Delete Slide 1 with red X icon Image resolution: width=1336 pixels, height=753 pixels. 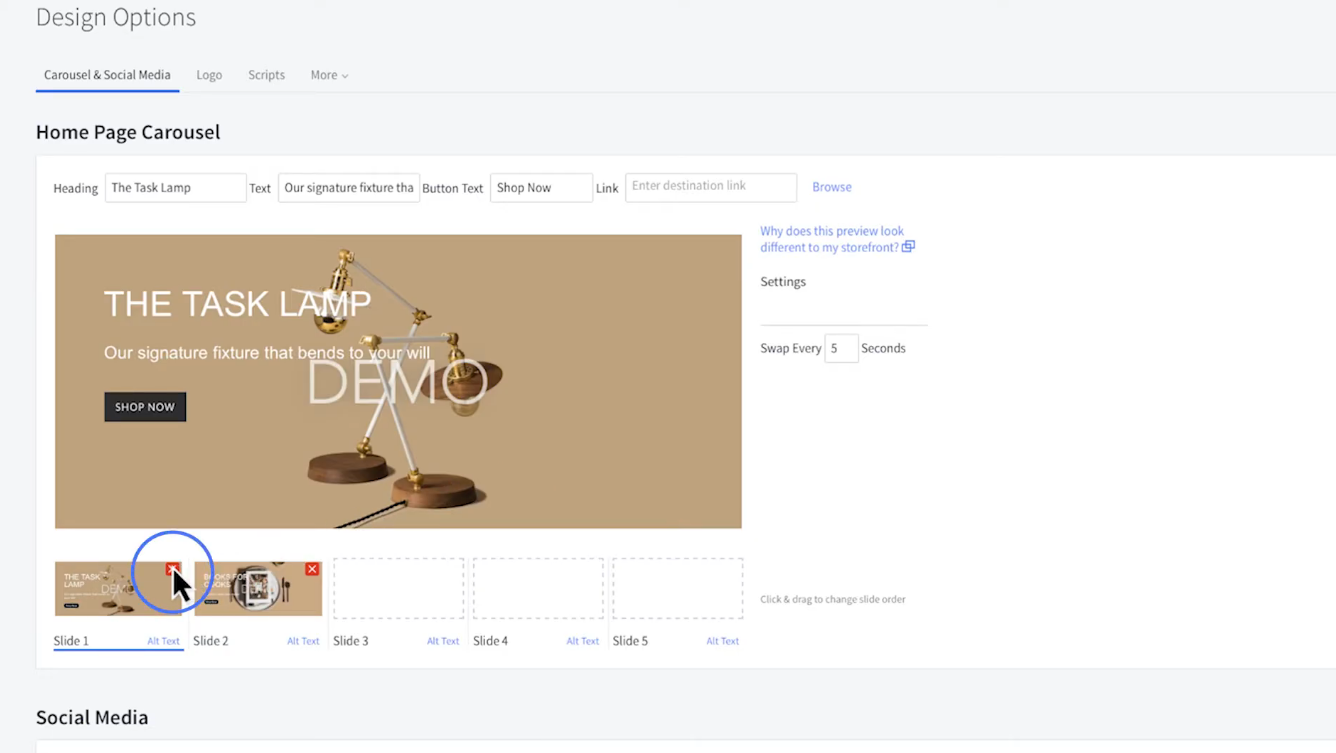click(173, 569)
